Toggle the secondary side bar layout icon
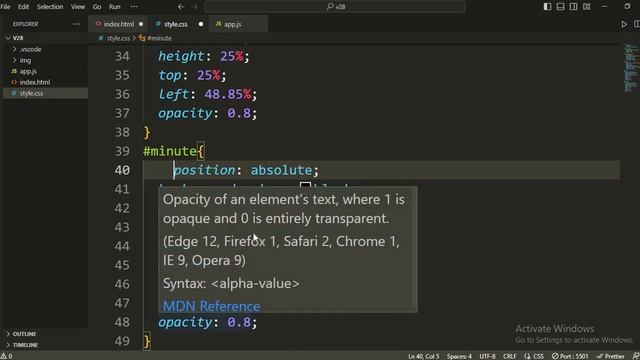640x360 pixels. [573, 7]
